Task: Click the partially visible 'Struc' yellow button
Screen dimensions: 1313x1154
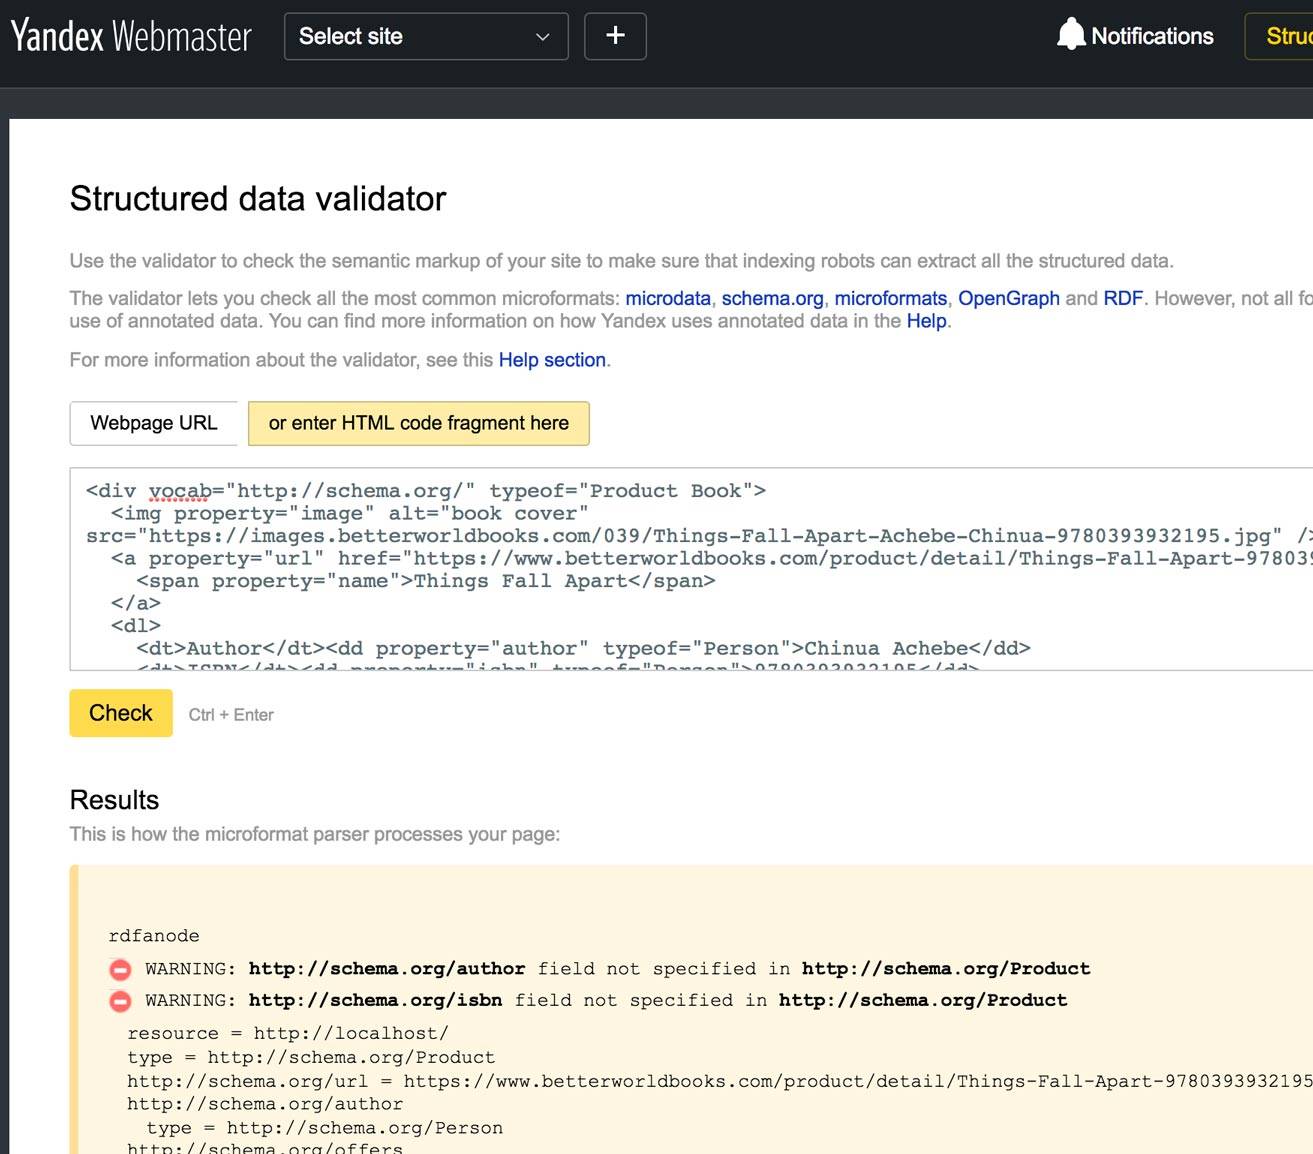Action: tap(1279, 36)
